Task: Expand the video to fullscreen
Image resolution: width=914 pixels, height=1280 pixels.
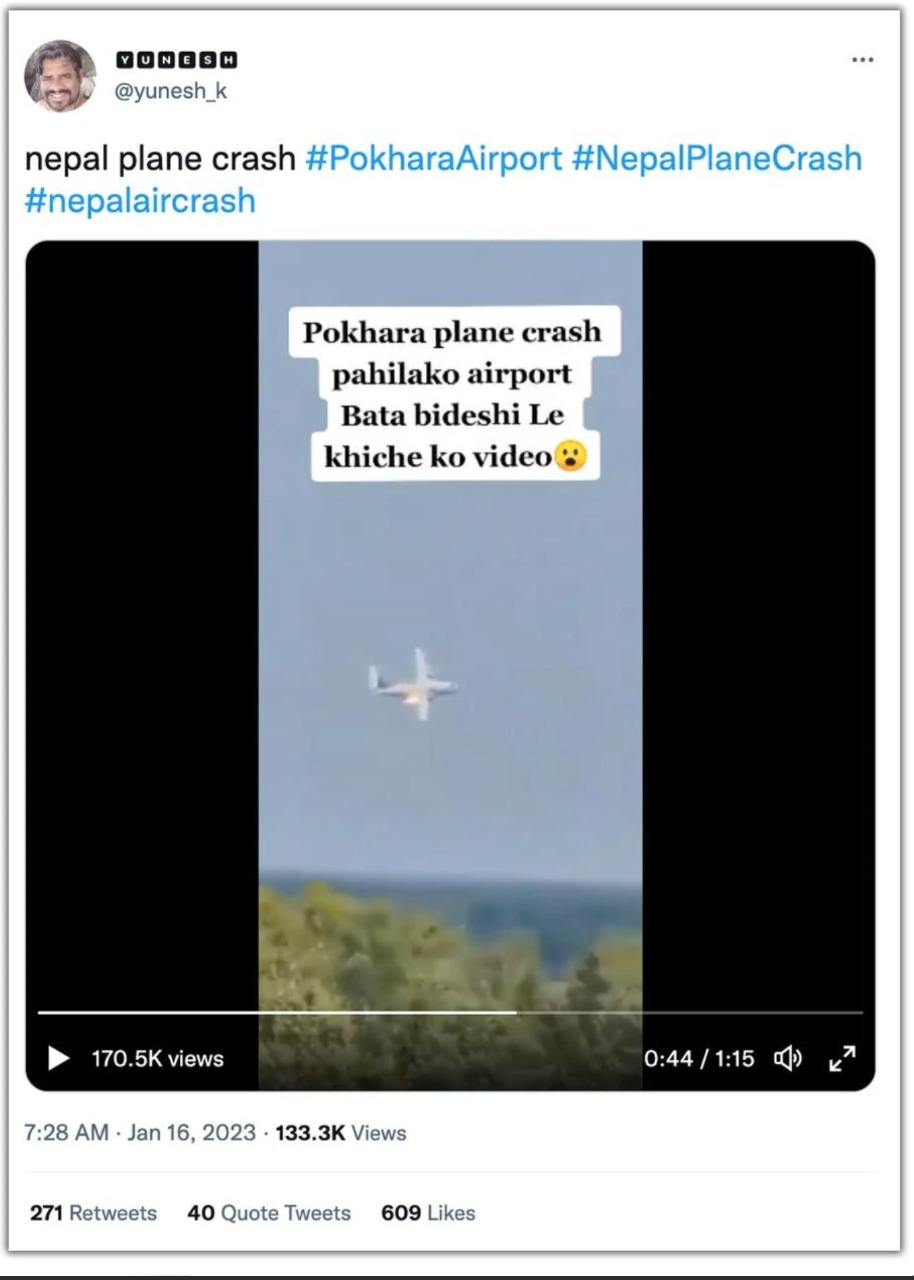Action: click(843, 1058)
